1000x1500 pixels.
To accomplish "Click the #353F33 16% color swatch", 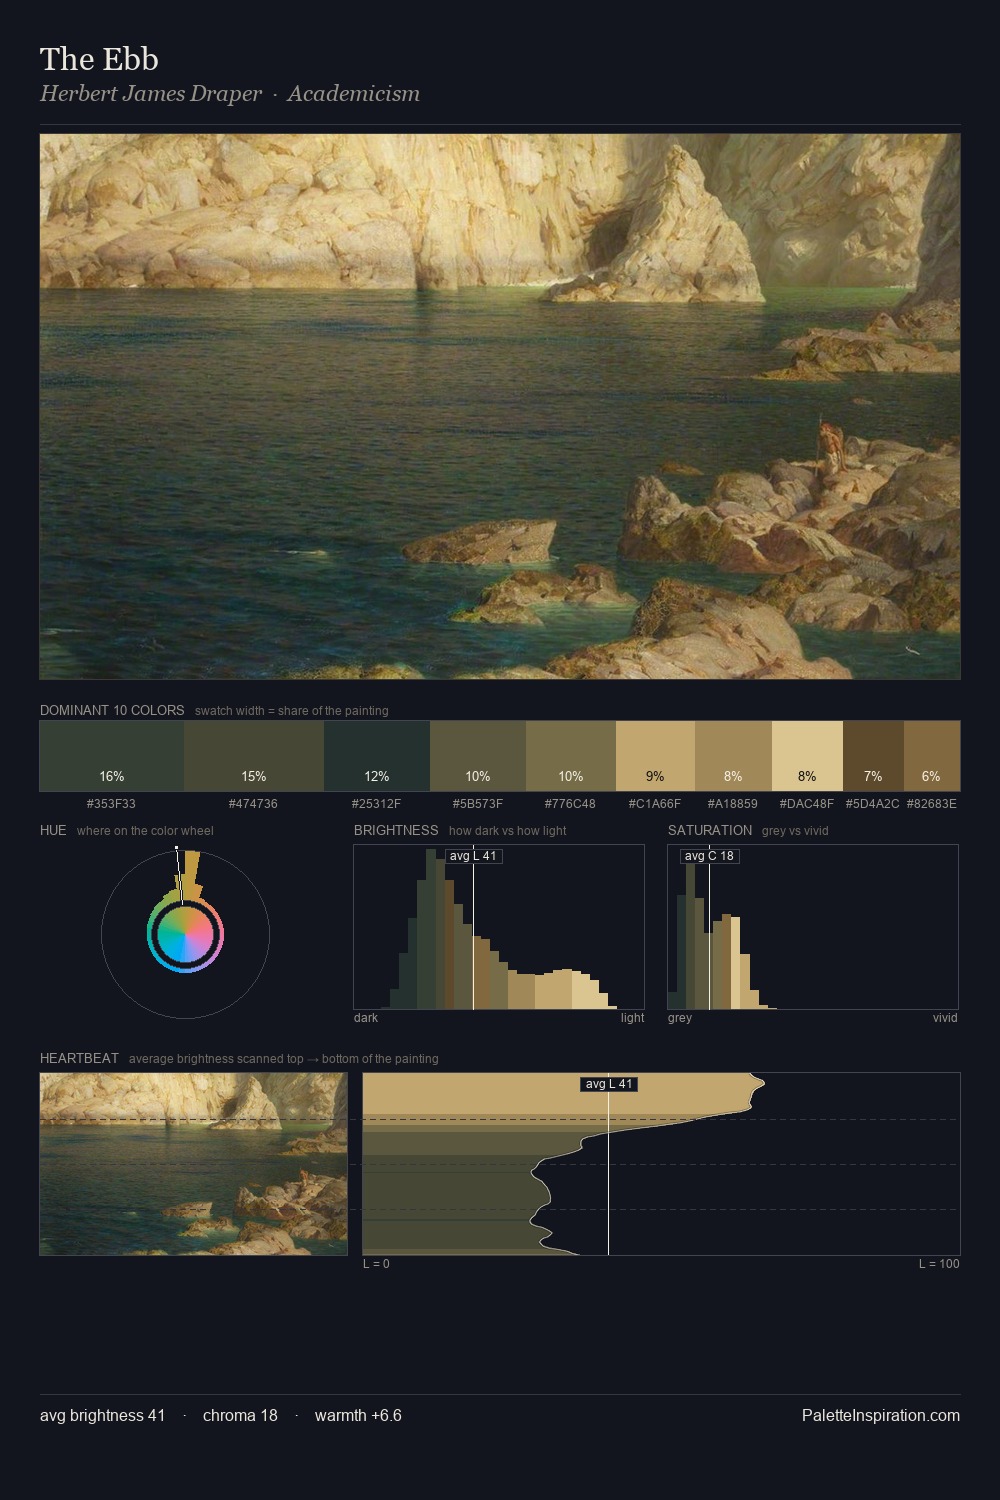I will [112, 756].
